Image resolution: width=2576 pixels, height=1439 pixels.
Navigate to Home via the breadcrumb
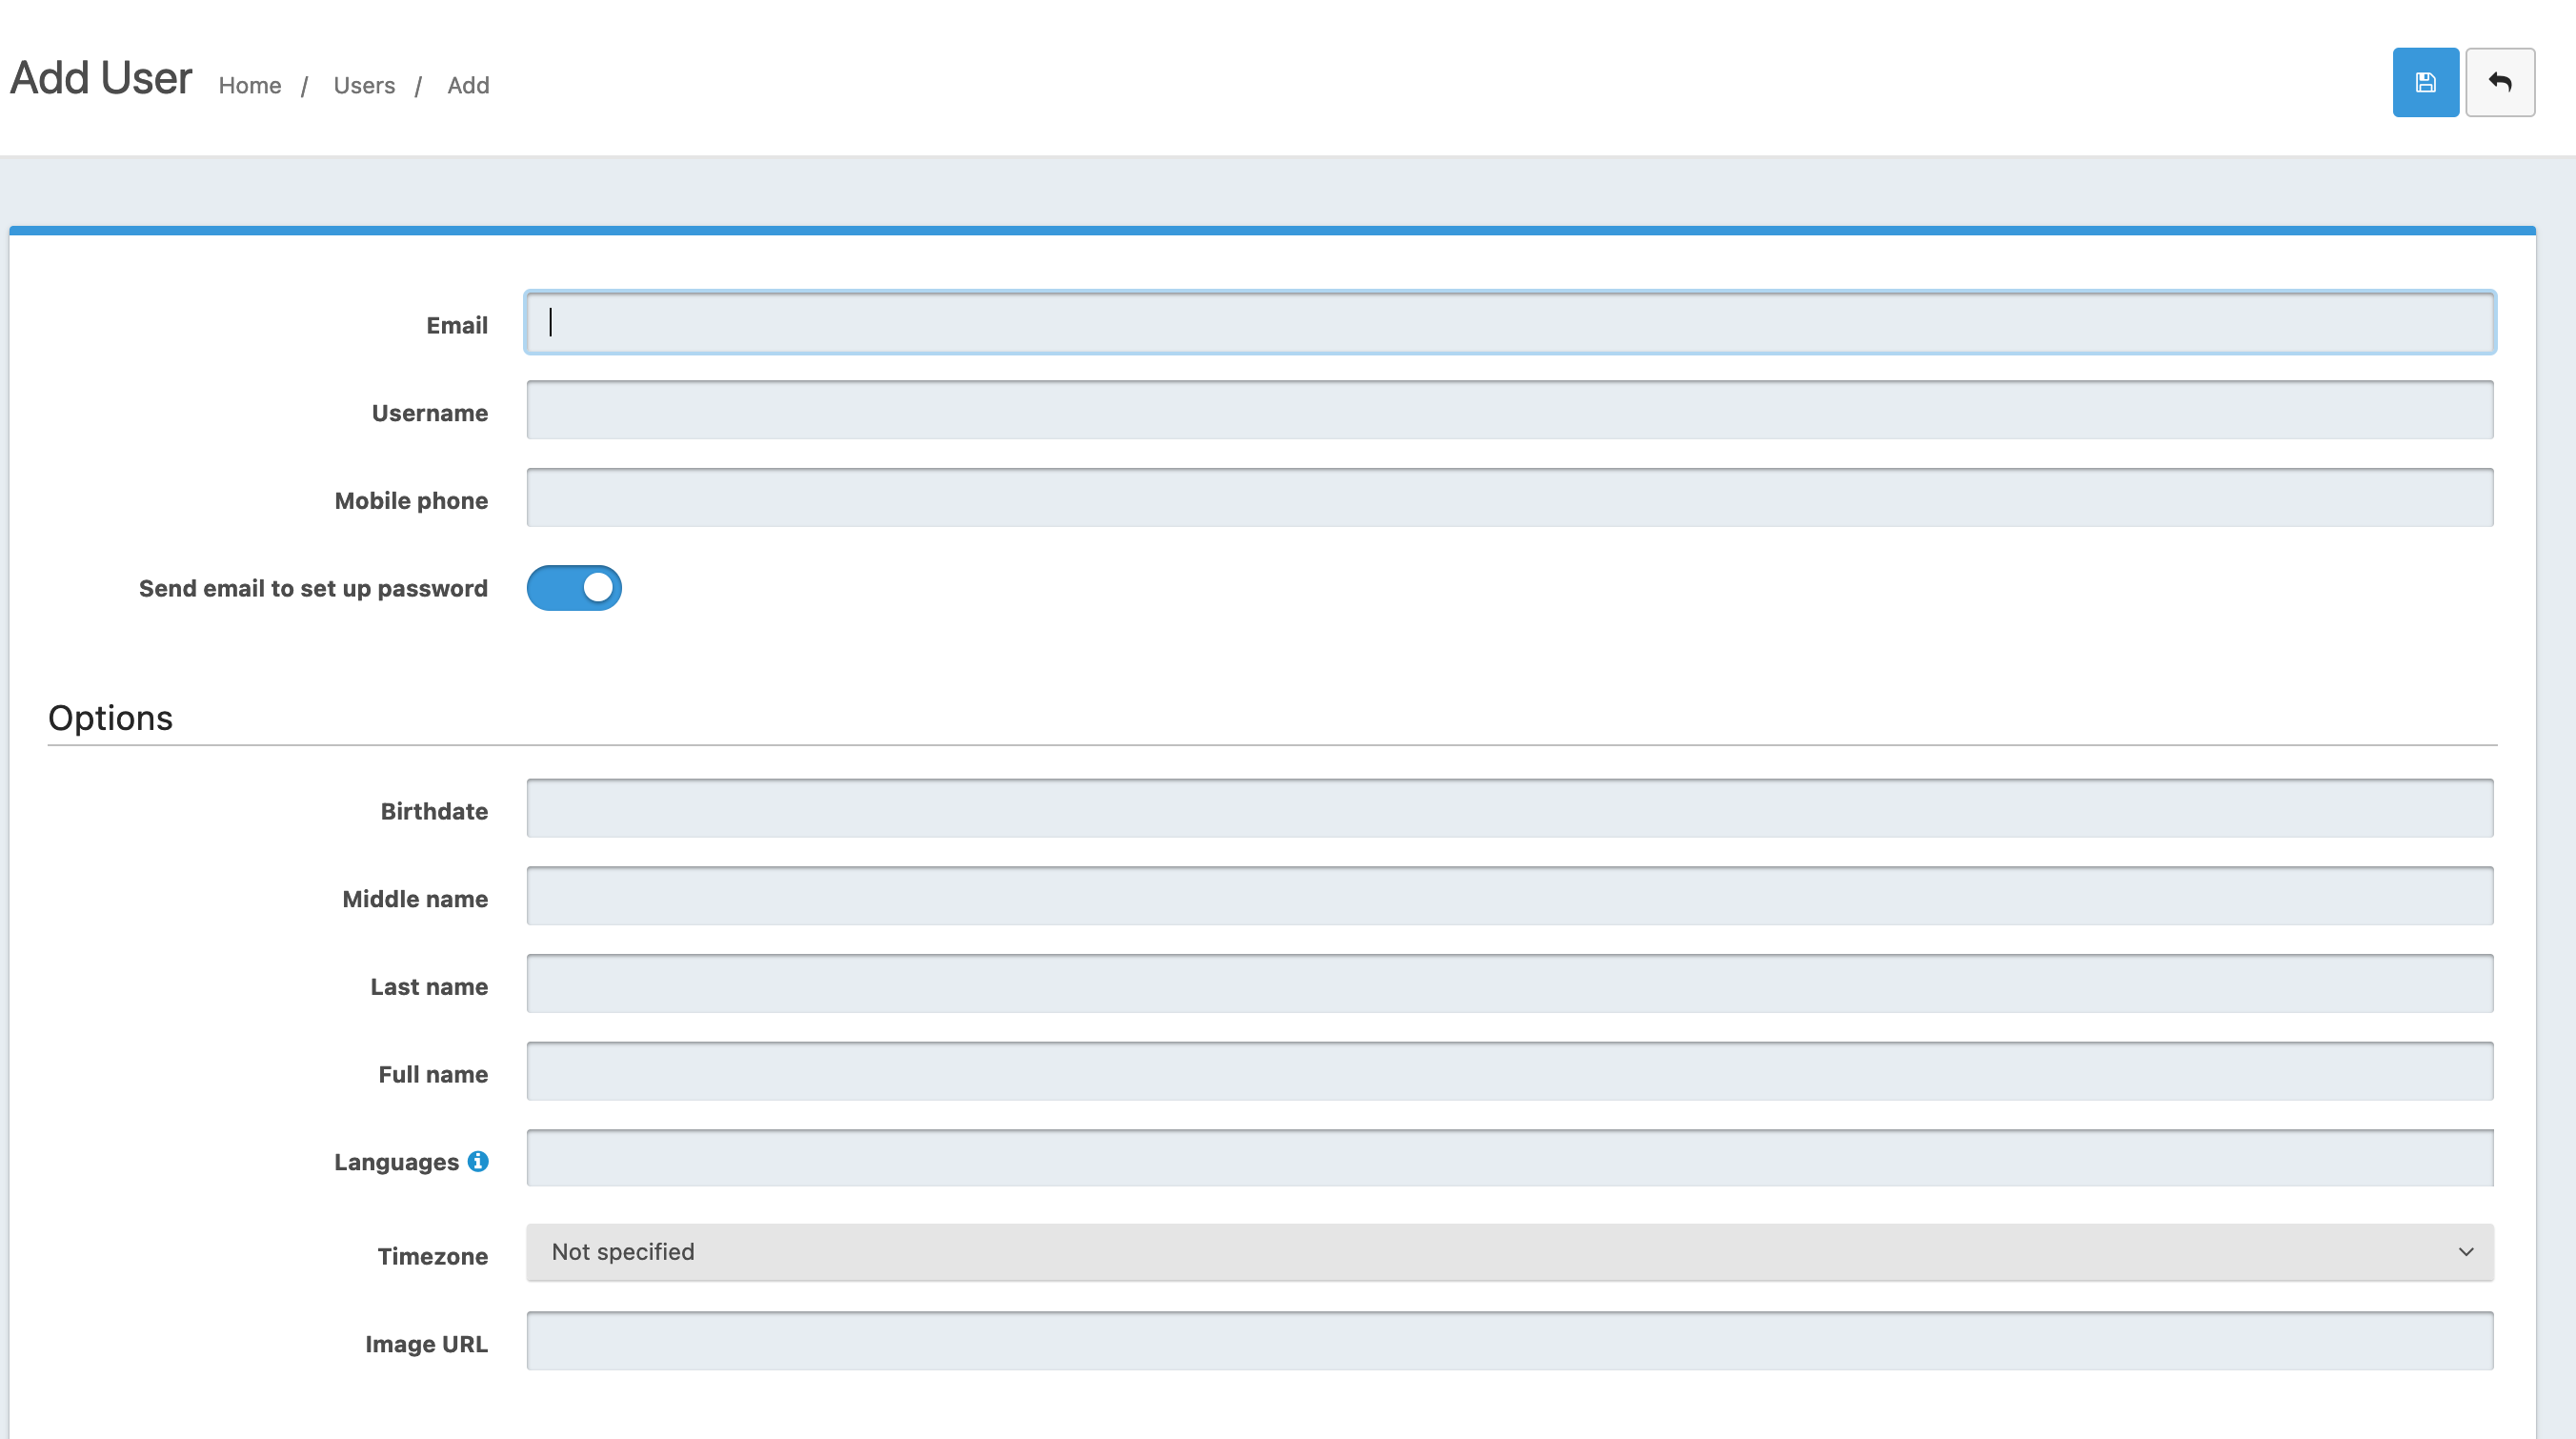pos(249,85)
